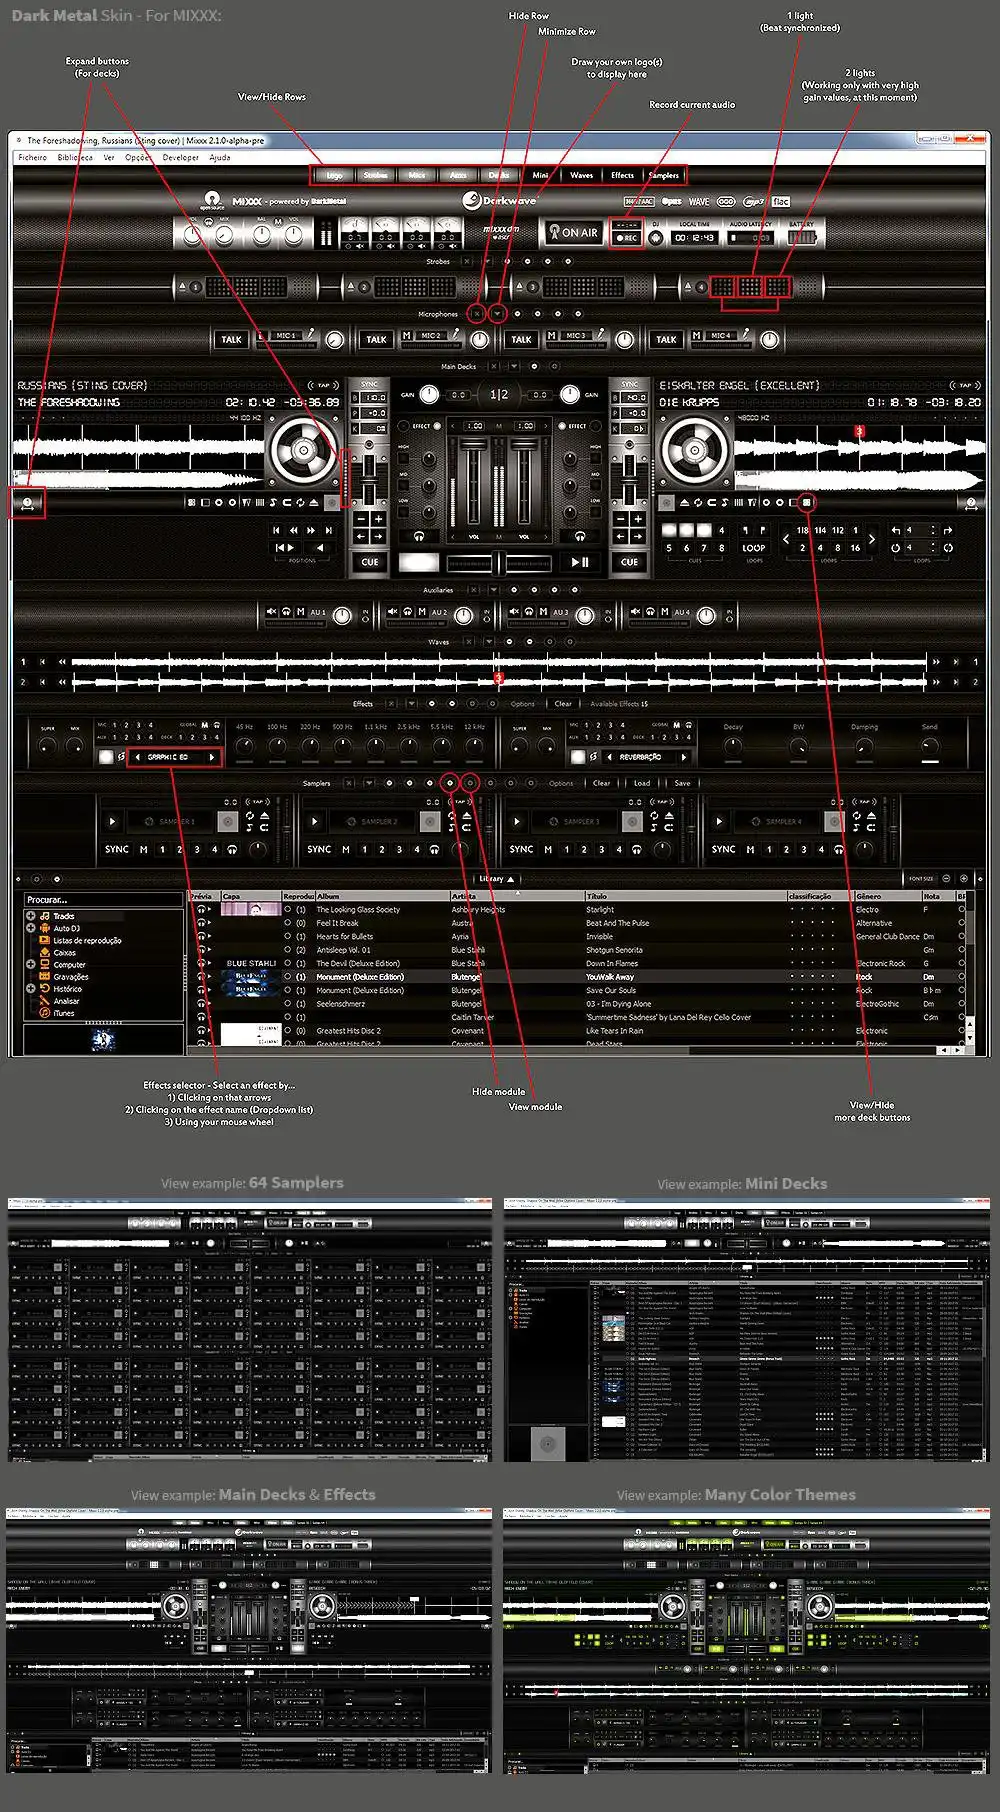The image size is (1000, 1812).
Task: Open the REVERBERAÇÃO effect dropdown
Action: click(639, 757)
